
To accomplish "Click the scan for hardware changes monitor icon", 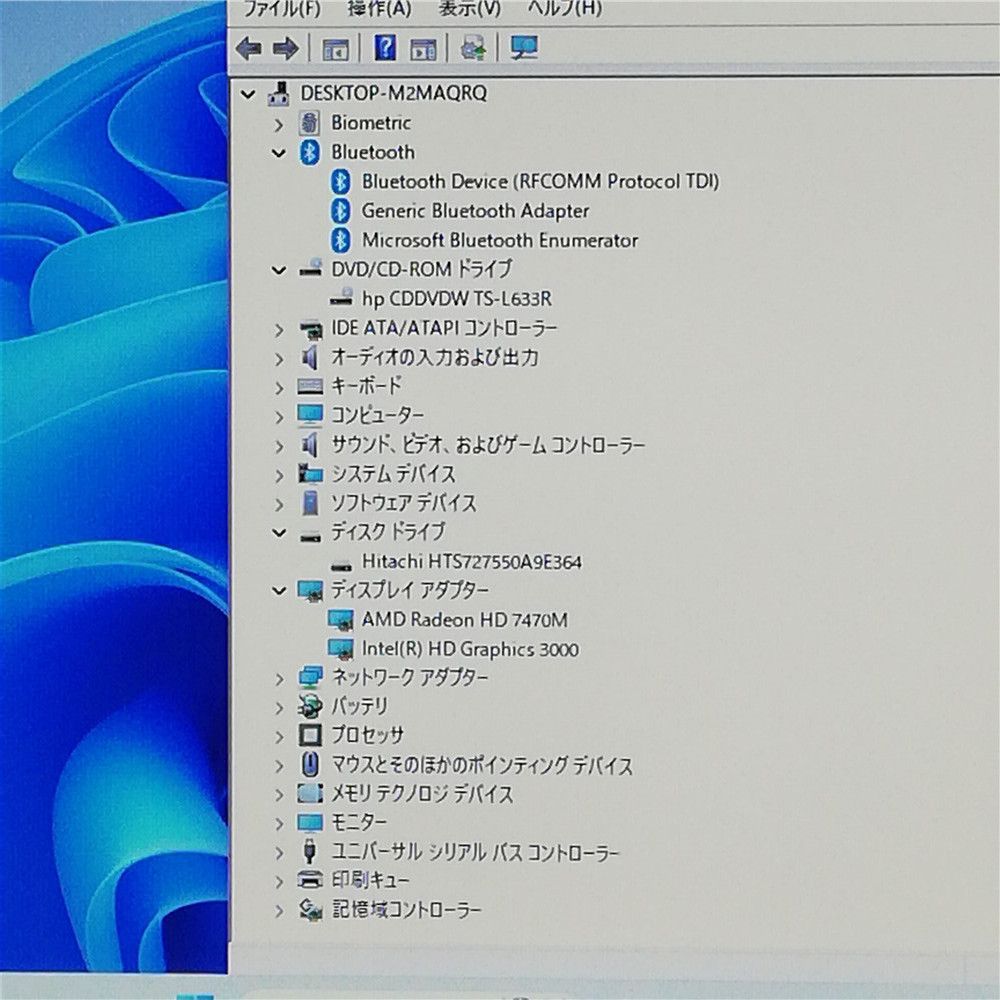I will click(524, 47).
